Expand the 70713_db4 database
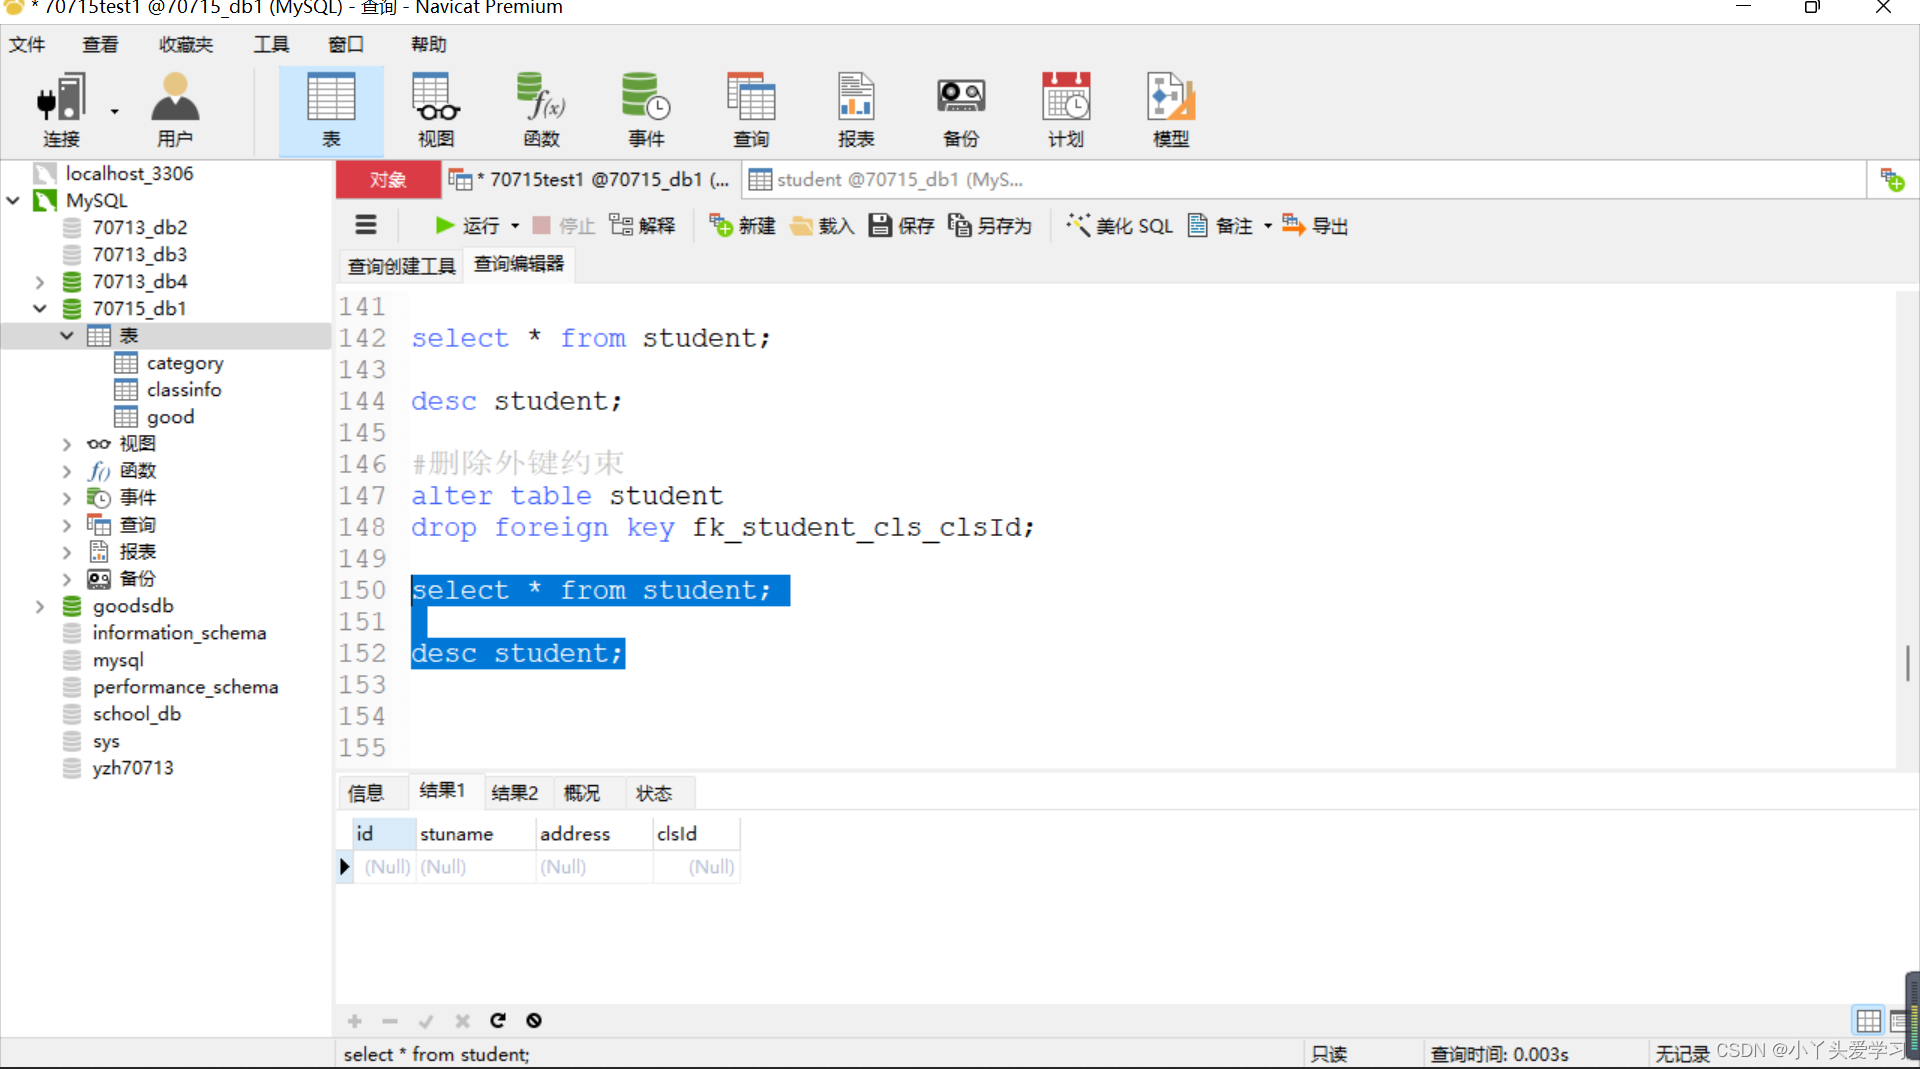Image resolution: width=1920 pixels, height=1069 pixels. (x=40, y=282)
